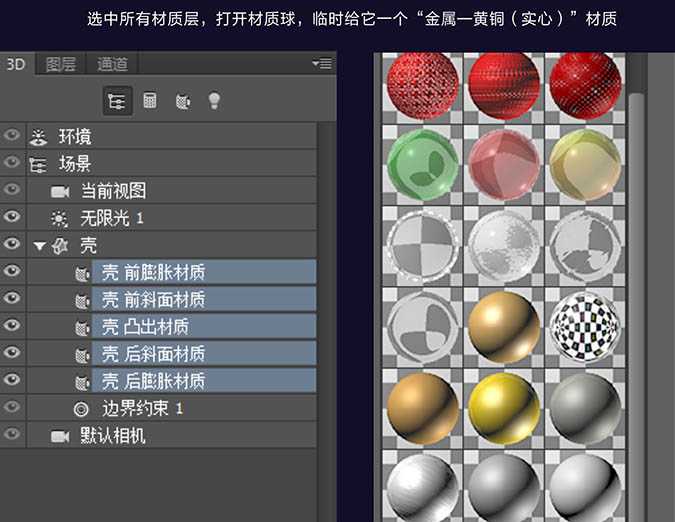
Task: Click the camera icon beside 默认相机
Action: [60, 436]
